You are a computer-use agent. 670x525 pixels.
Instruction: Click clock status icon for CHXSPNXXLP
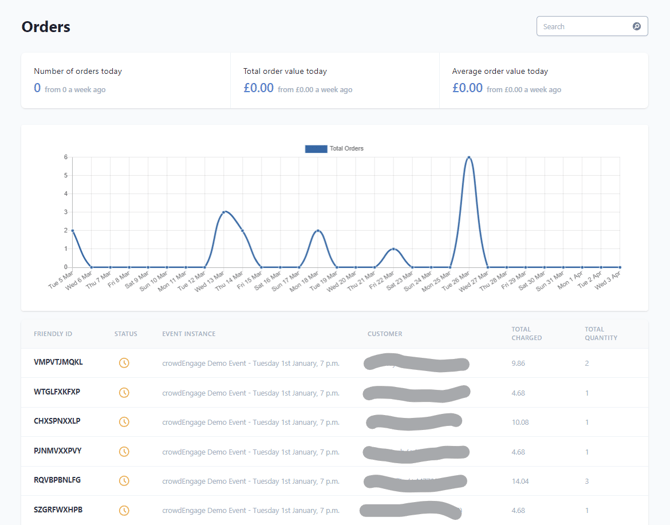pyautogui.click(x=124, y=422)
